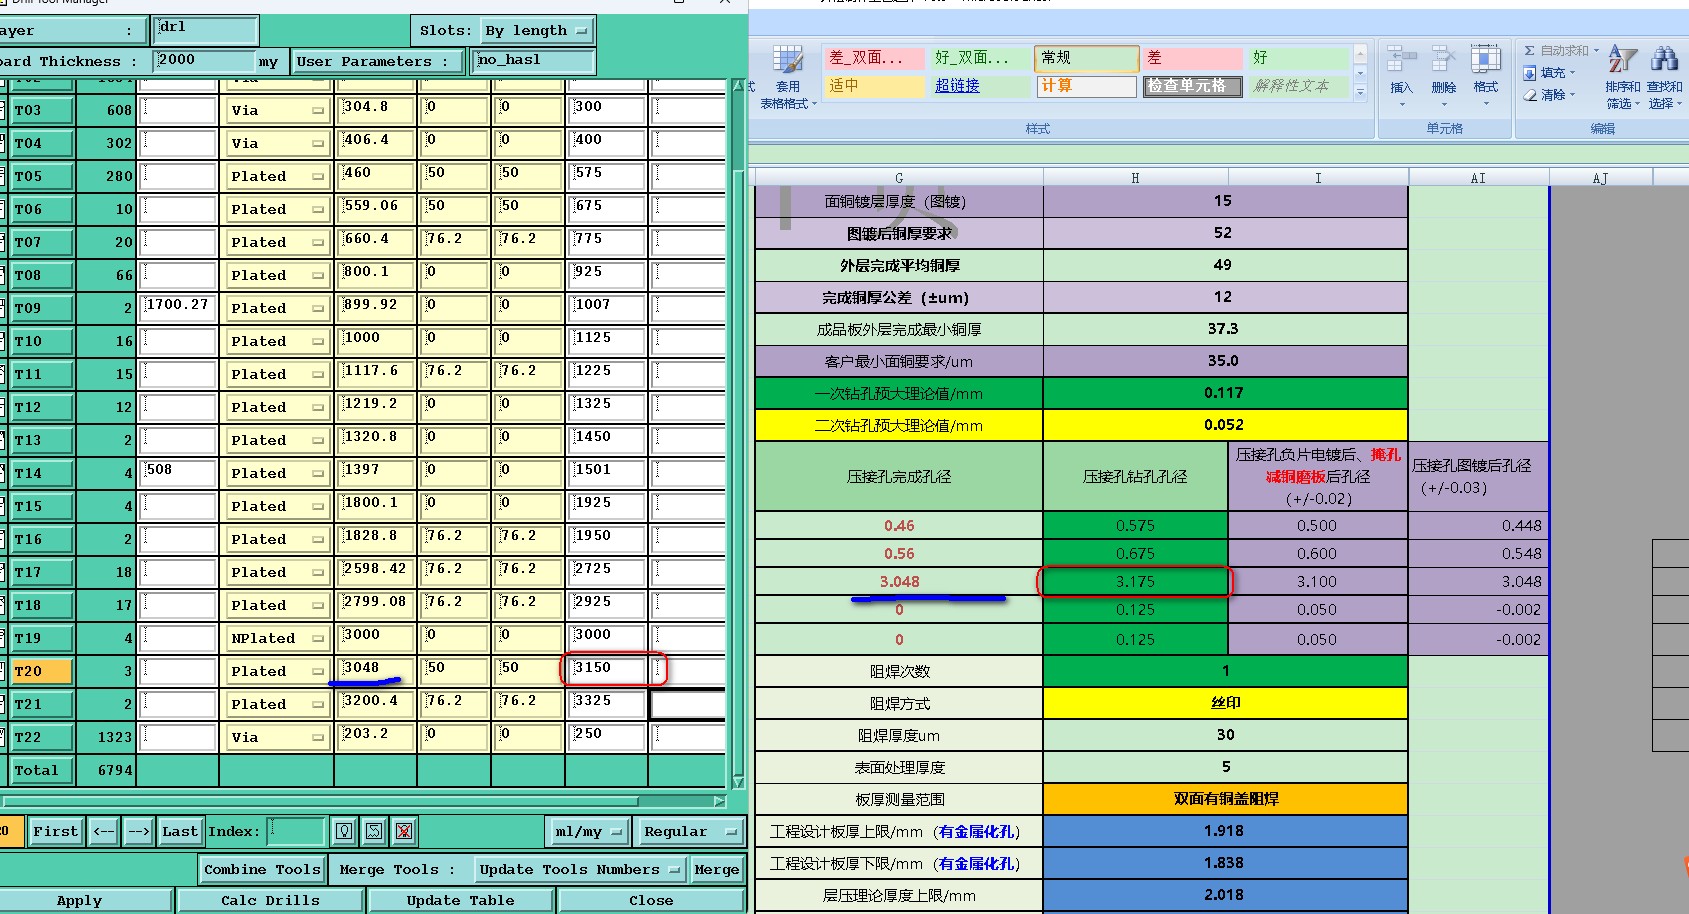
Task: Click the Combine Tools button
Action: (263, 869)
